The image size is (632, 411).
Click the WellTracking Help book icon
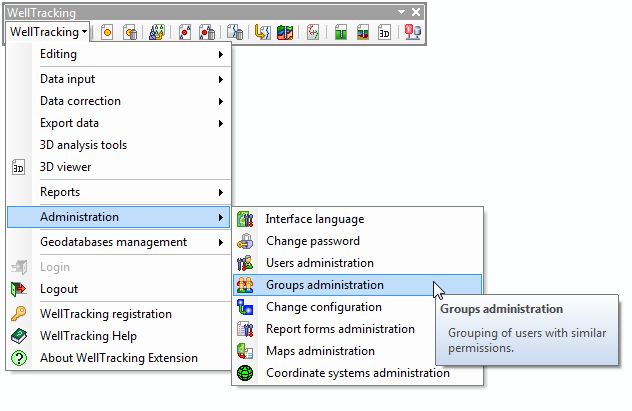[x=19, y=336]
